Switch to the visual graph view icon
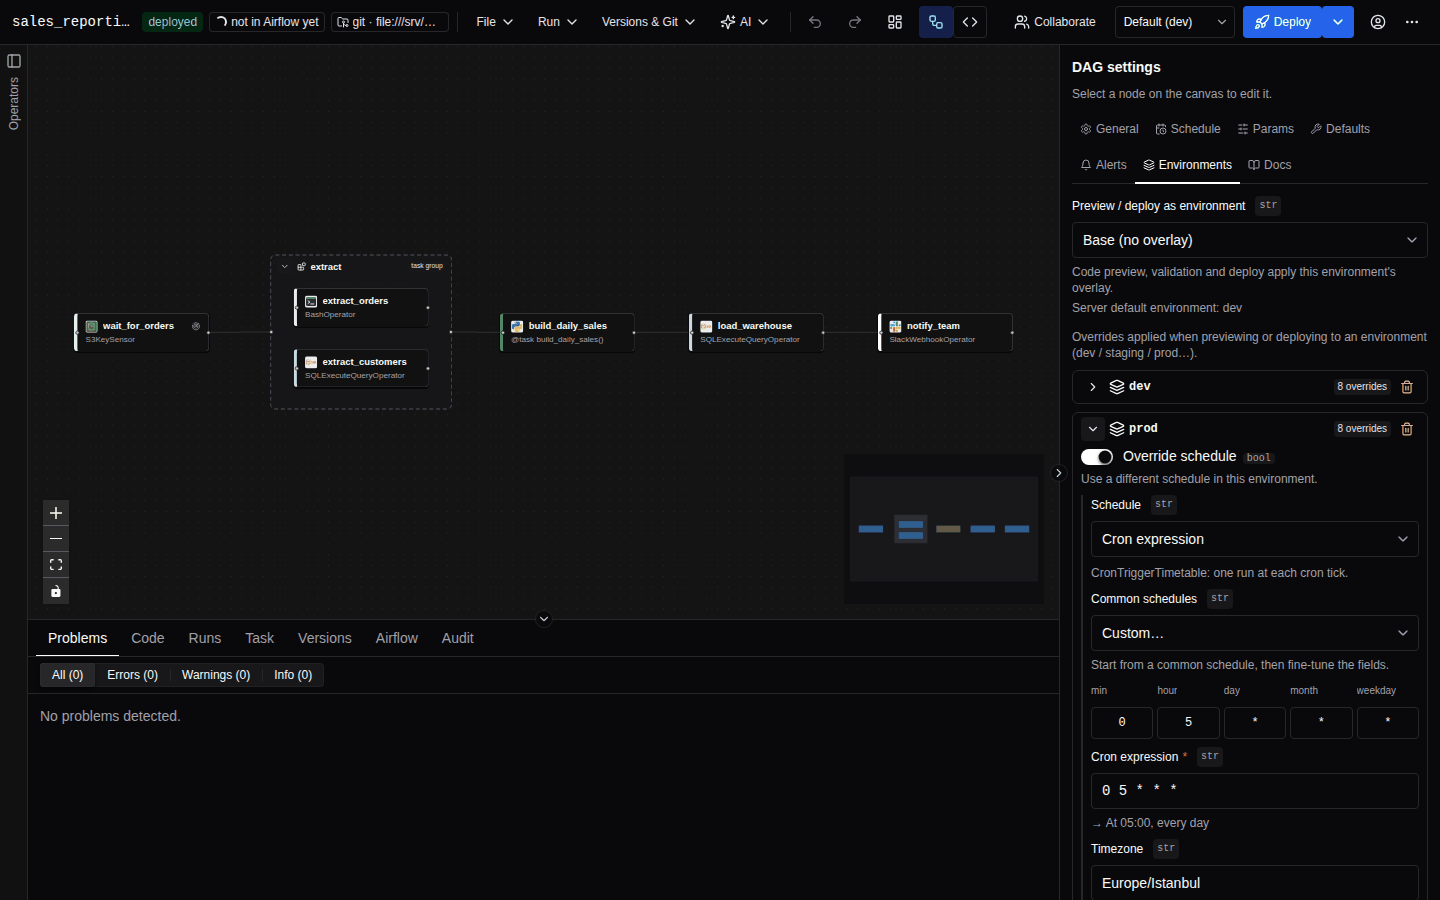1440x900 pixels. 936,22
